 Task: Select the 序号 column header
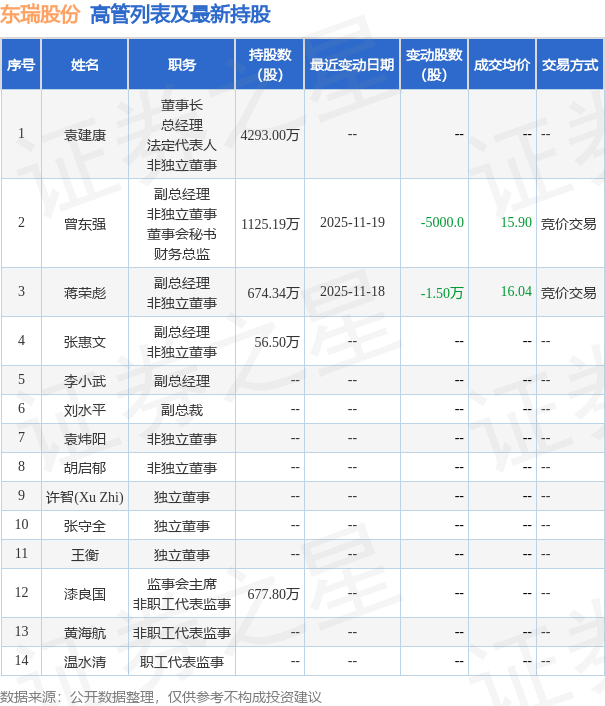[21, 65]
